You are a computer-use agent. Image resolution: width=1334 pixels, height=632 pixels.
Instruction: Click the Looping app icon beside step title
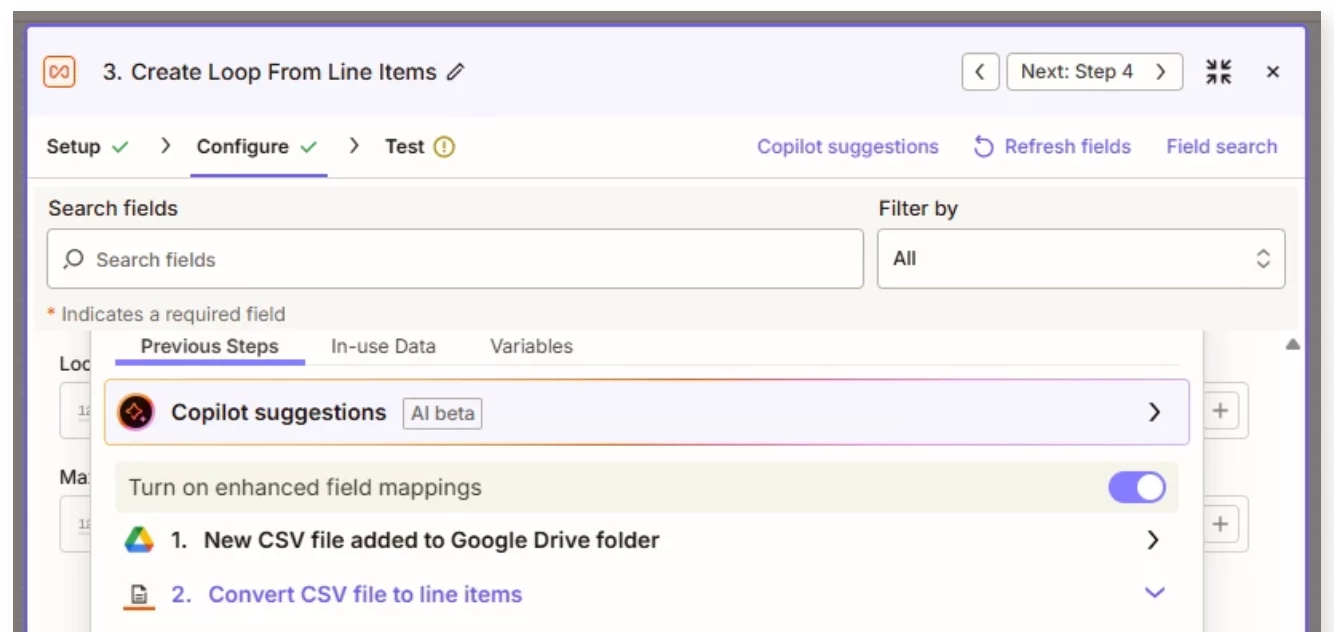click(x=60, y=72)
